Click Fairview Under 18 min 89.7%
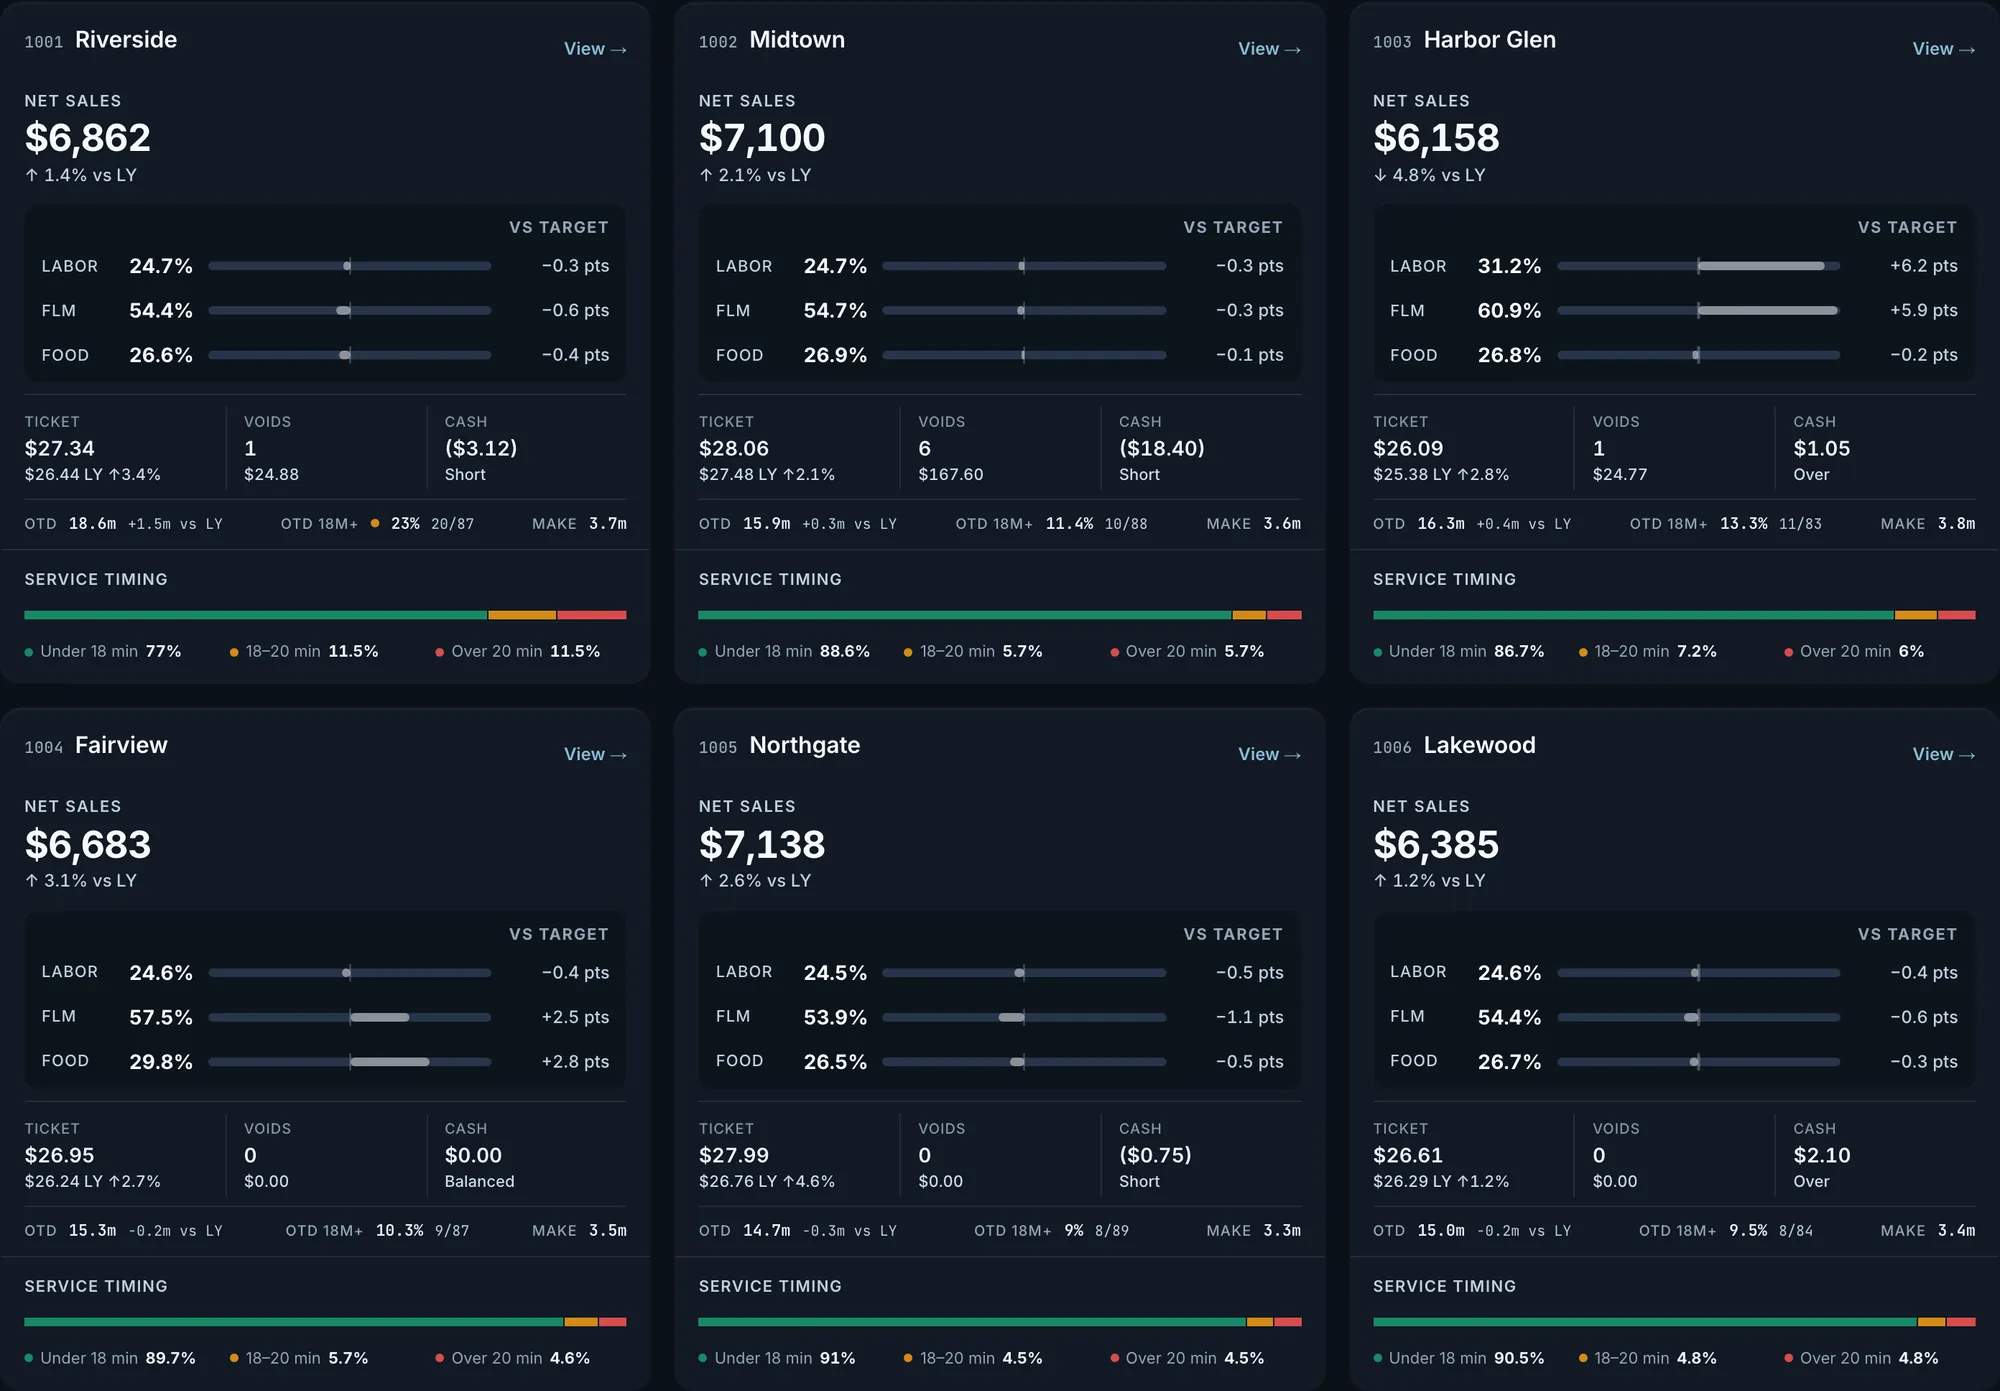2000x1391 pixels. tap(110, 1358)
